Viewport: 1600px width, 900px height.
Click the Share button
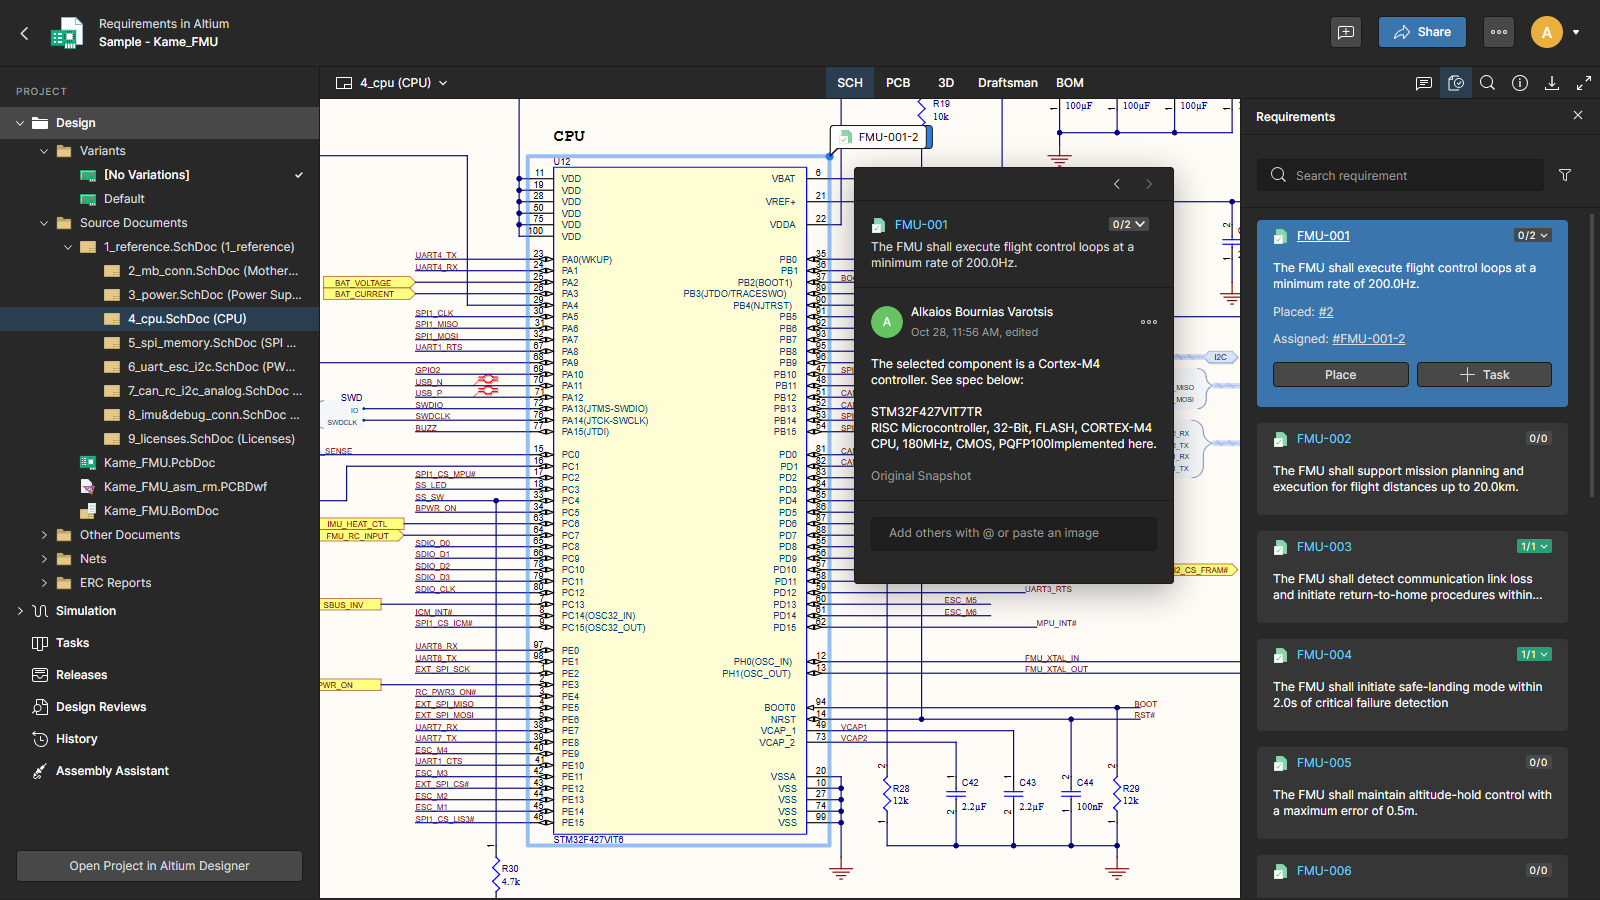coord(1421,32)
